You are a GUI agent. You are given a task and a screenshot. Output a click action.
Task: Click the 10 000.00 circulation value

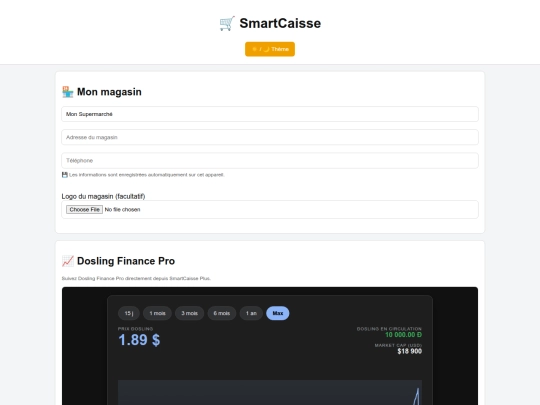[403, 335]
